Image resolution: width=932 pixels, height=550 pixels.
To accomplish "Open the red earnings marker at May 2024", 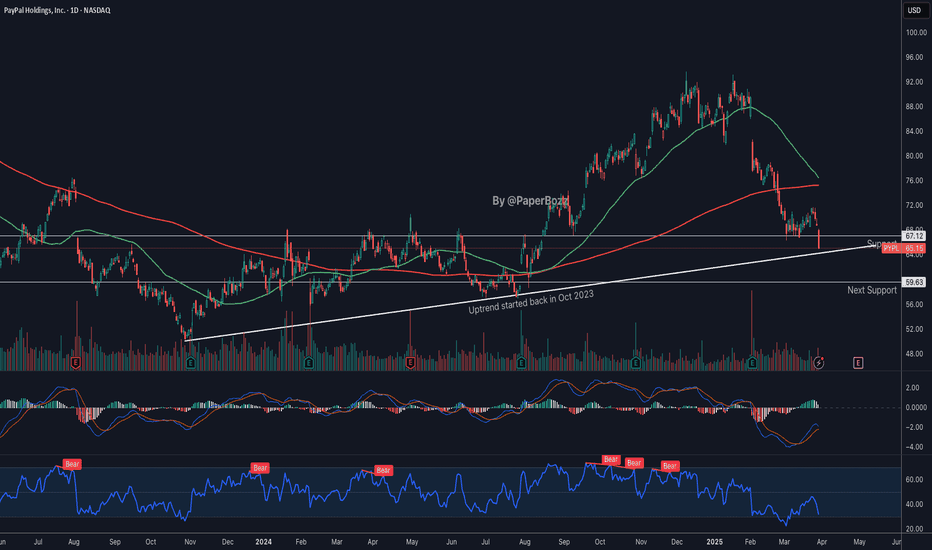I will (x=410, y=363).
